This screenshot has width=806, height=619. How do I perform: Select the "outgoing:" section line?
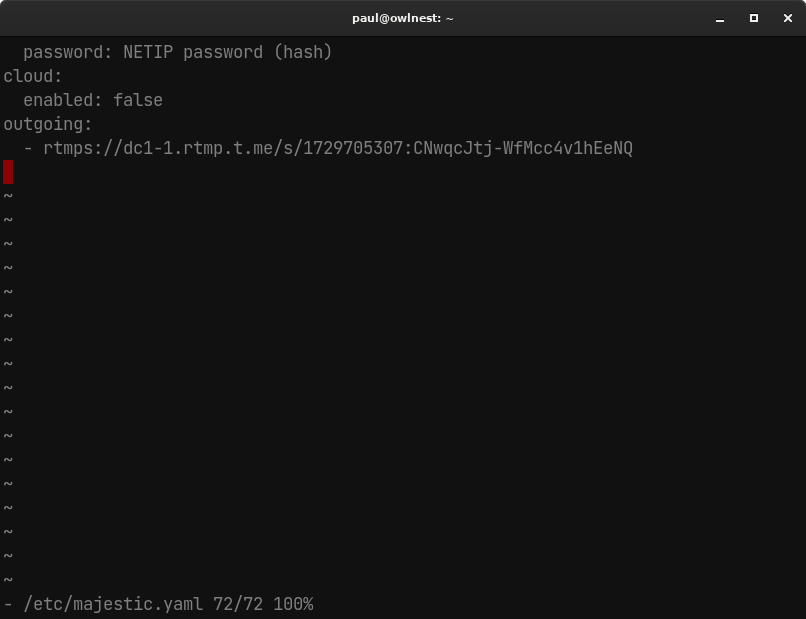click(x=48, y=124)
